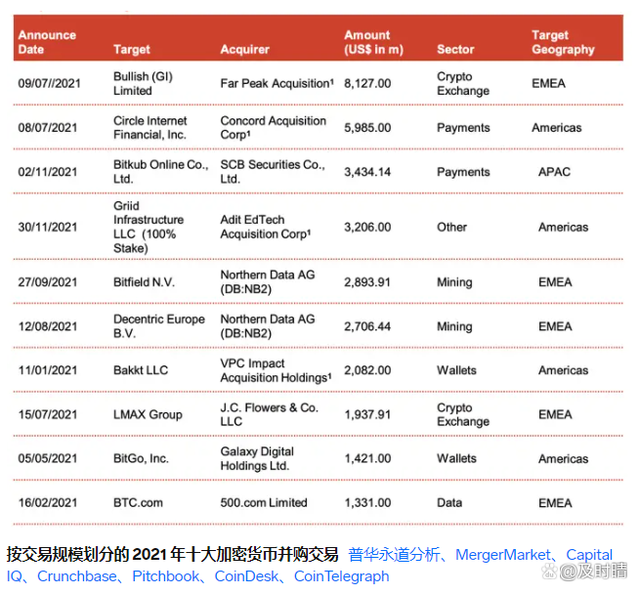Select date 12/08/2021
The image size is (640, 594).
47,326
